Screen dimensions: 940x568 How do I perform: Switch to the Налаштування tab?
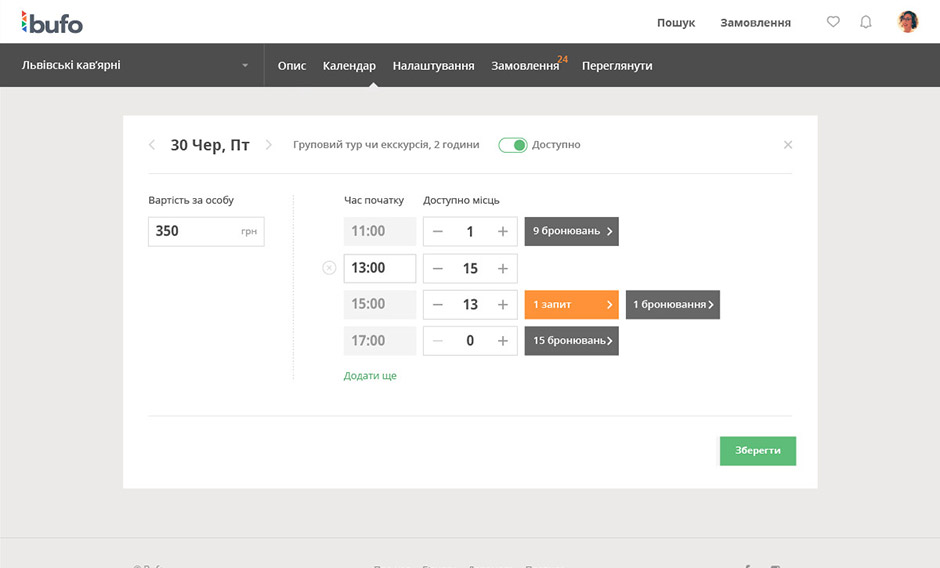433,66
